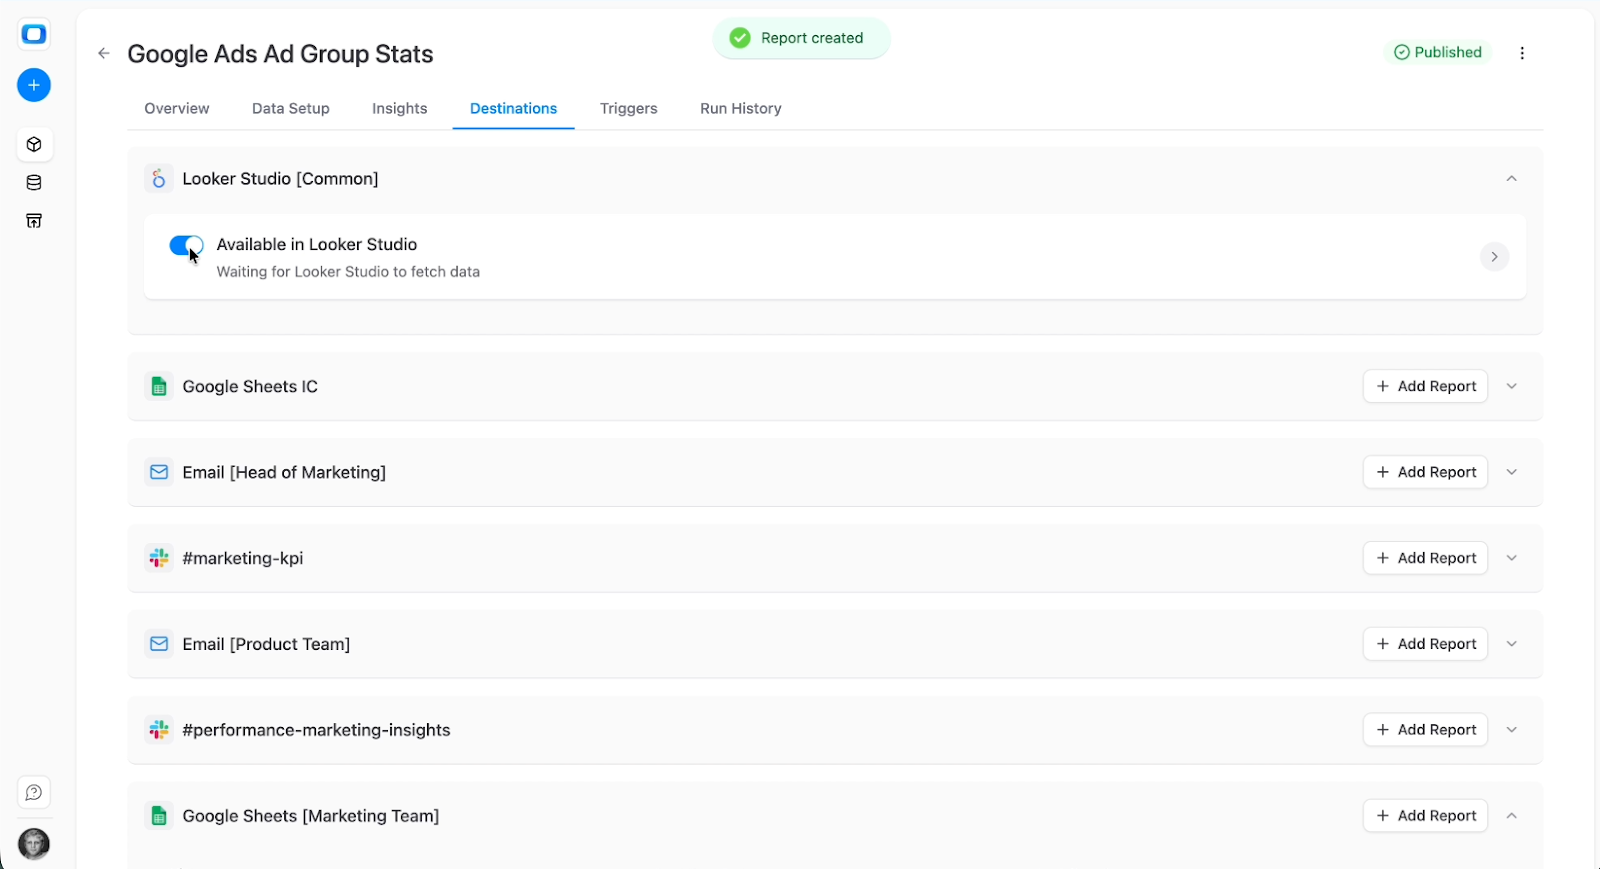Click Add Report for Email [Product Team]
The image size is (1600, 869).
(1425, 643)
